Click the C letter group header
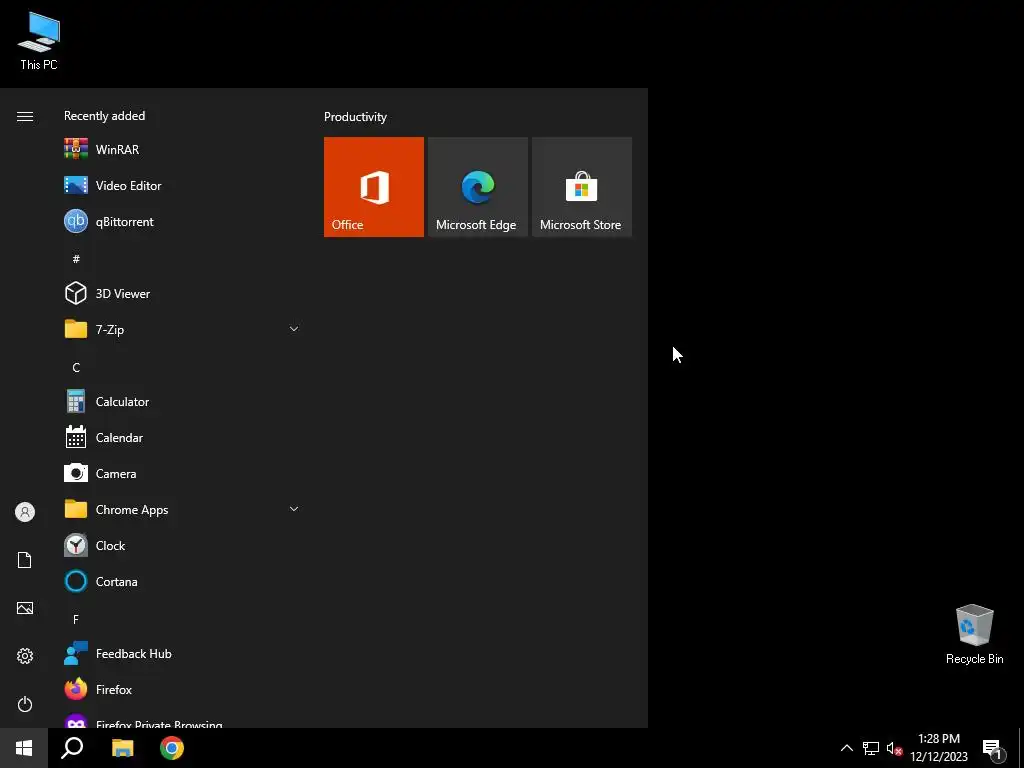This screenshot has height=768, width=1024. (76, 368)
